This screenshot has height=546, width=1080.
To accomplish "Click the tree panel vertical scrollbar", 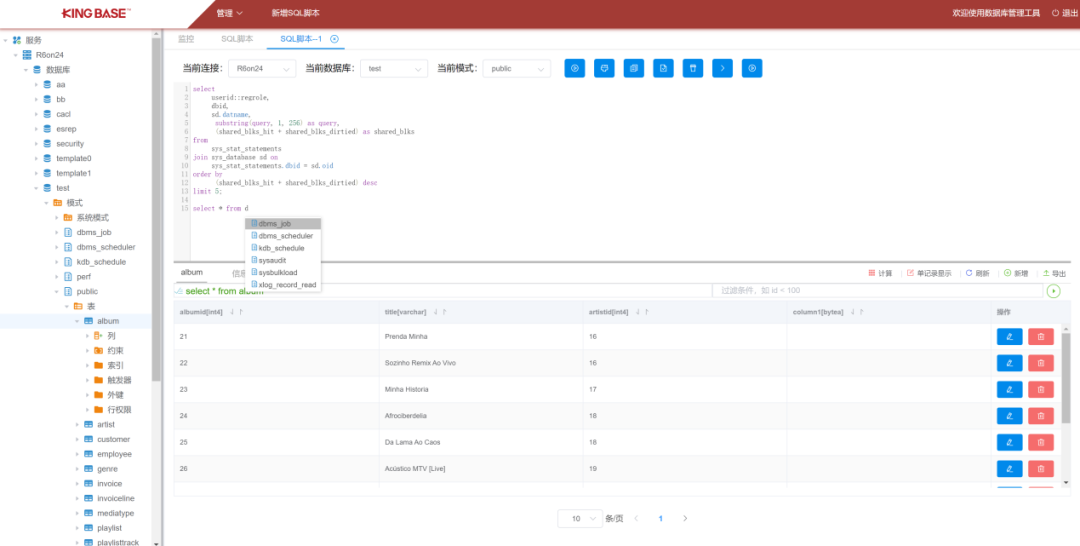I will point(156,207).
